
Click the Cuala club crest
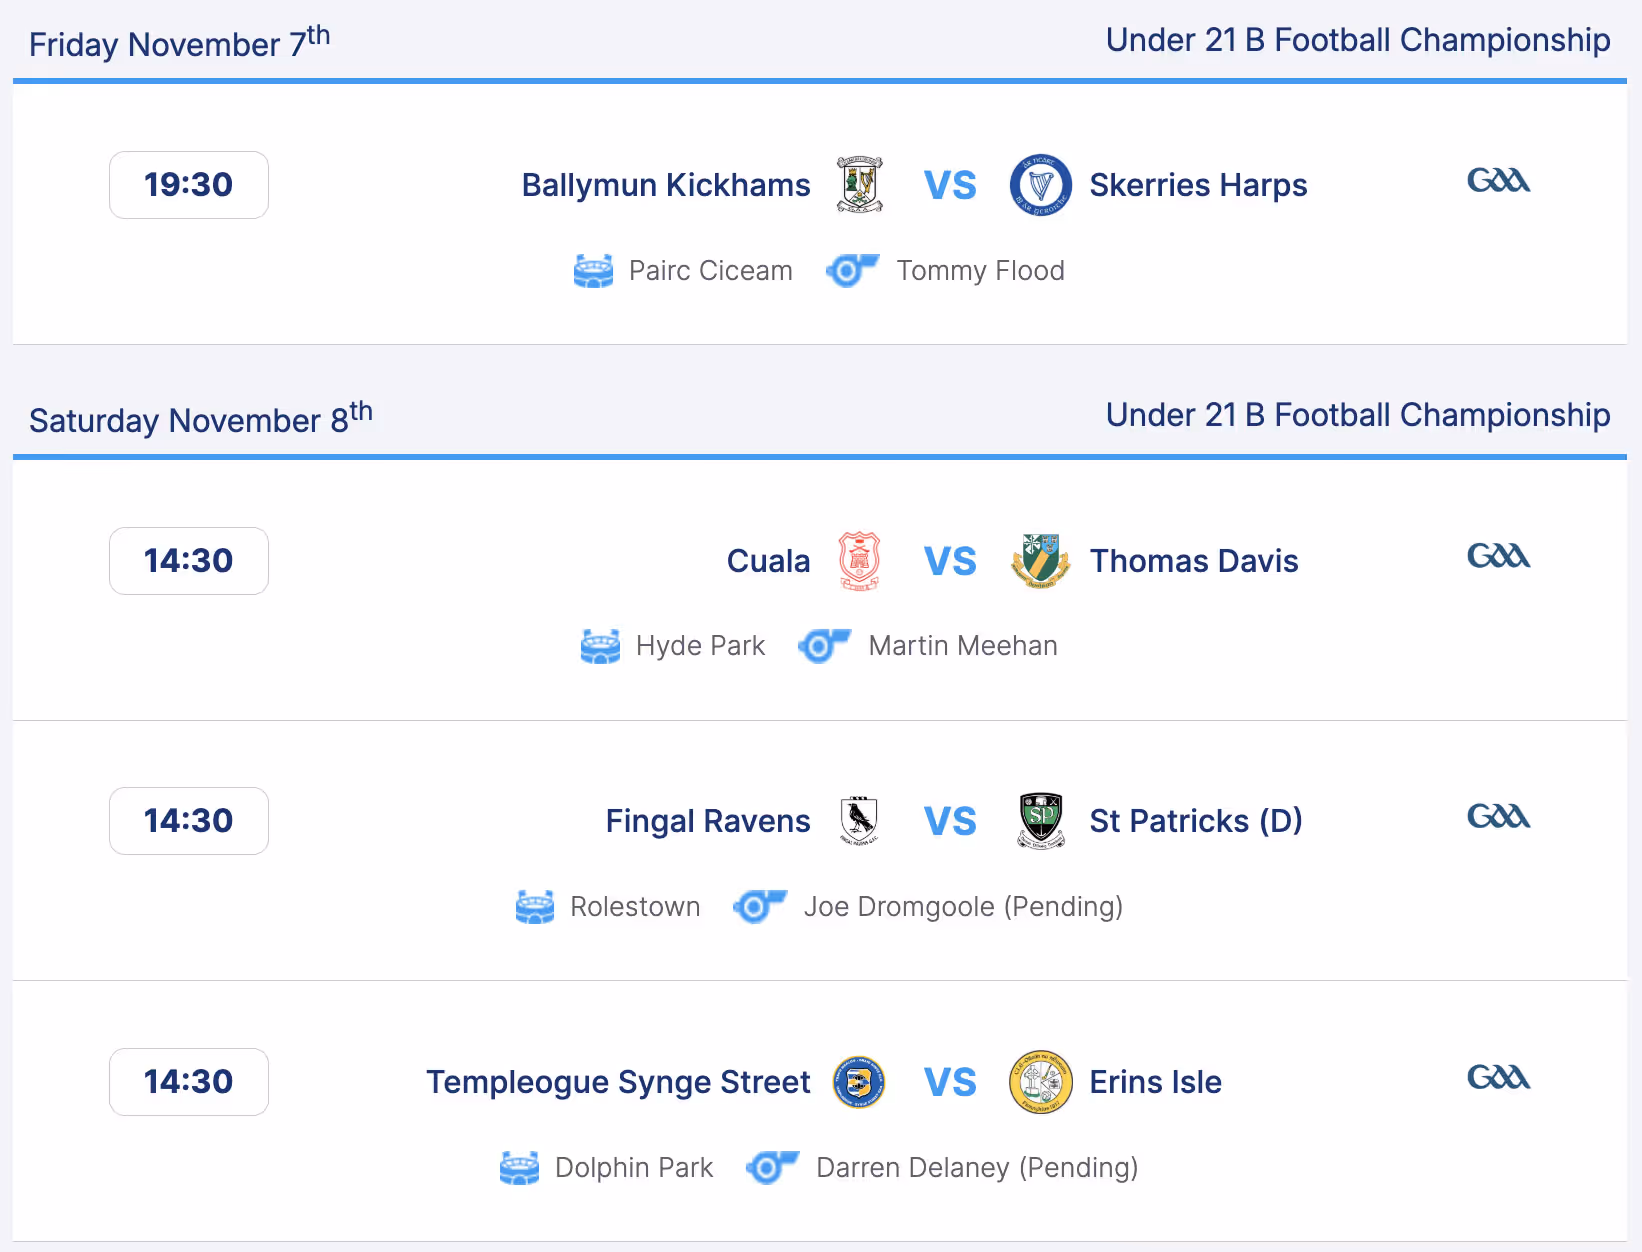tap(859, 561)
